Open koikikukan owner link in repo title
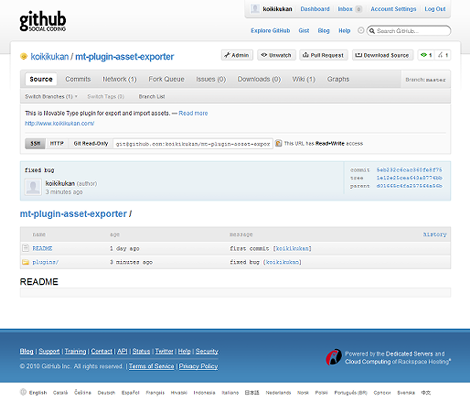Viewport: 470px width, 401px height. click(x=50, y=57)
